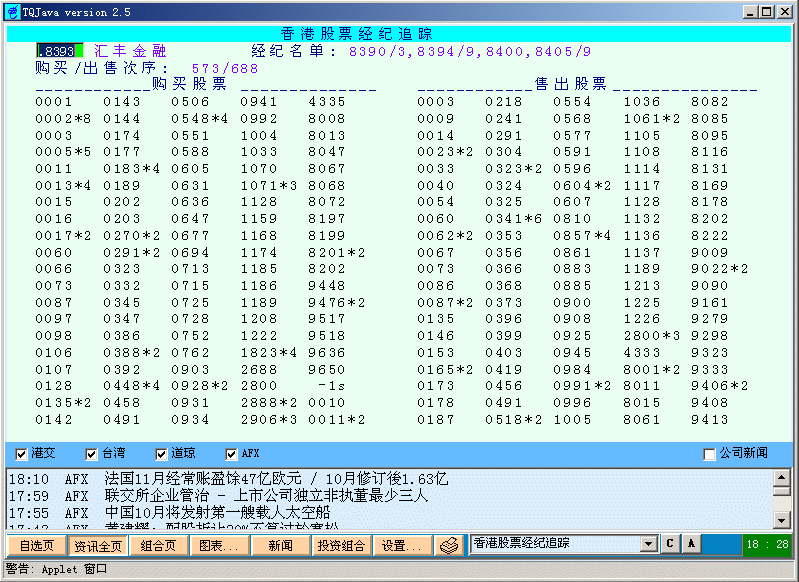Open the 组合页 tab
Viewport: 799px width, 582px height.
[158, 546]
